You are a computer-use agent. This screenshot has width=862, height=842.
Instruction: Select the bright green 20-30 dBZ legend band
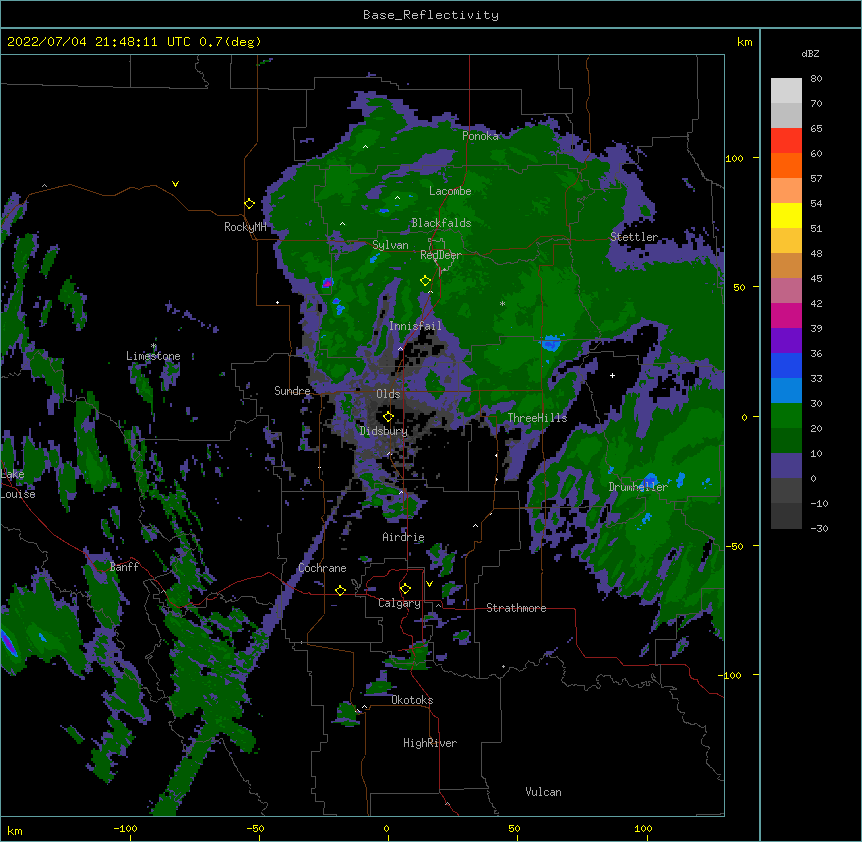point(786,416)
